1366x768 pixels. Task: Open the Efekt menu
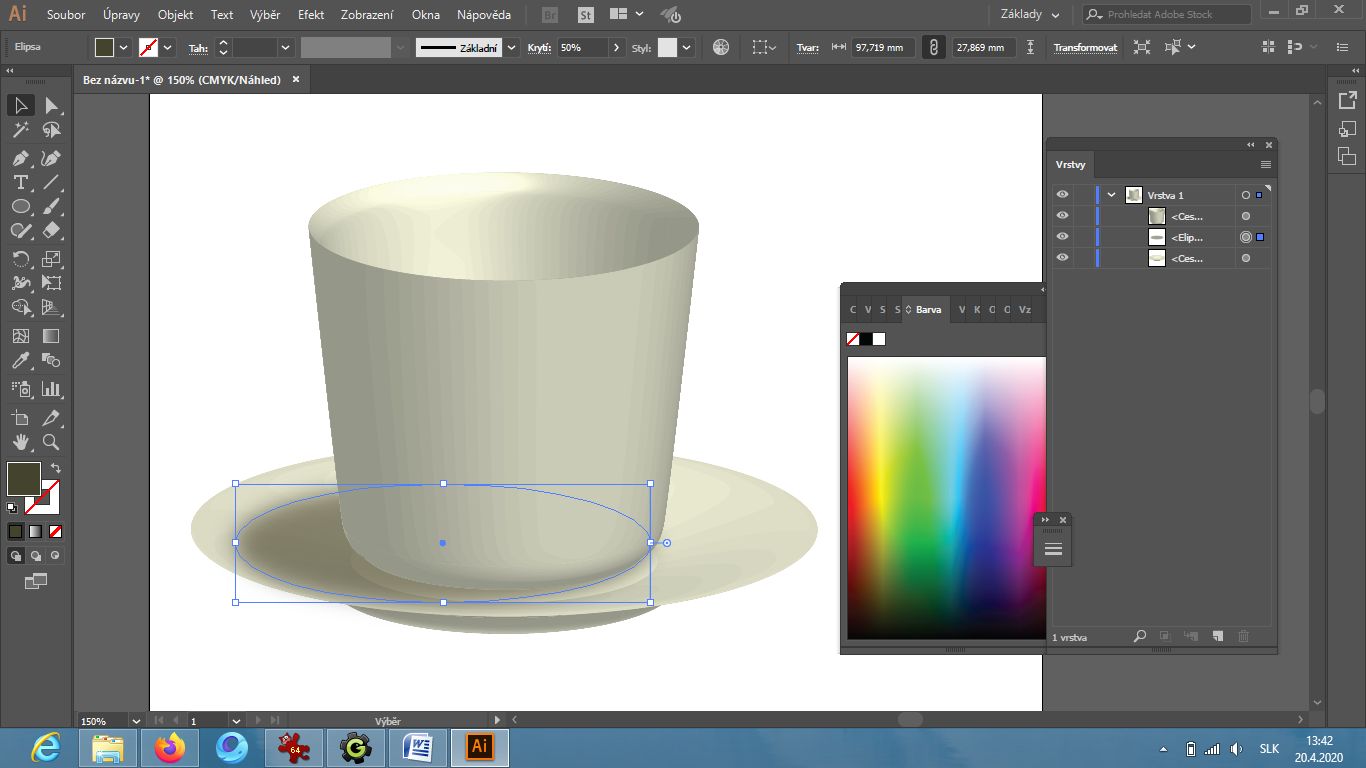310,15
